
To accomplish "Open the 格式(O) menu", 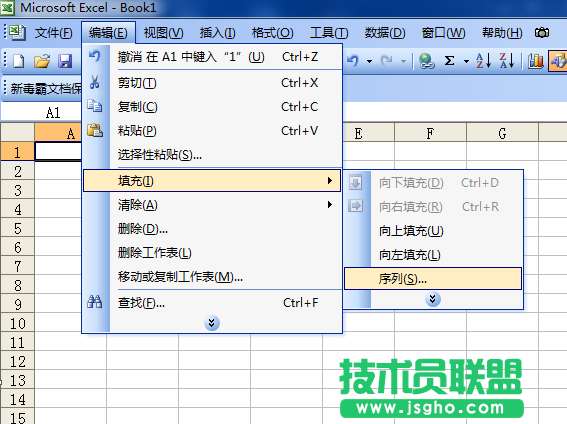I will click(x=272, y=33).
